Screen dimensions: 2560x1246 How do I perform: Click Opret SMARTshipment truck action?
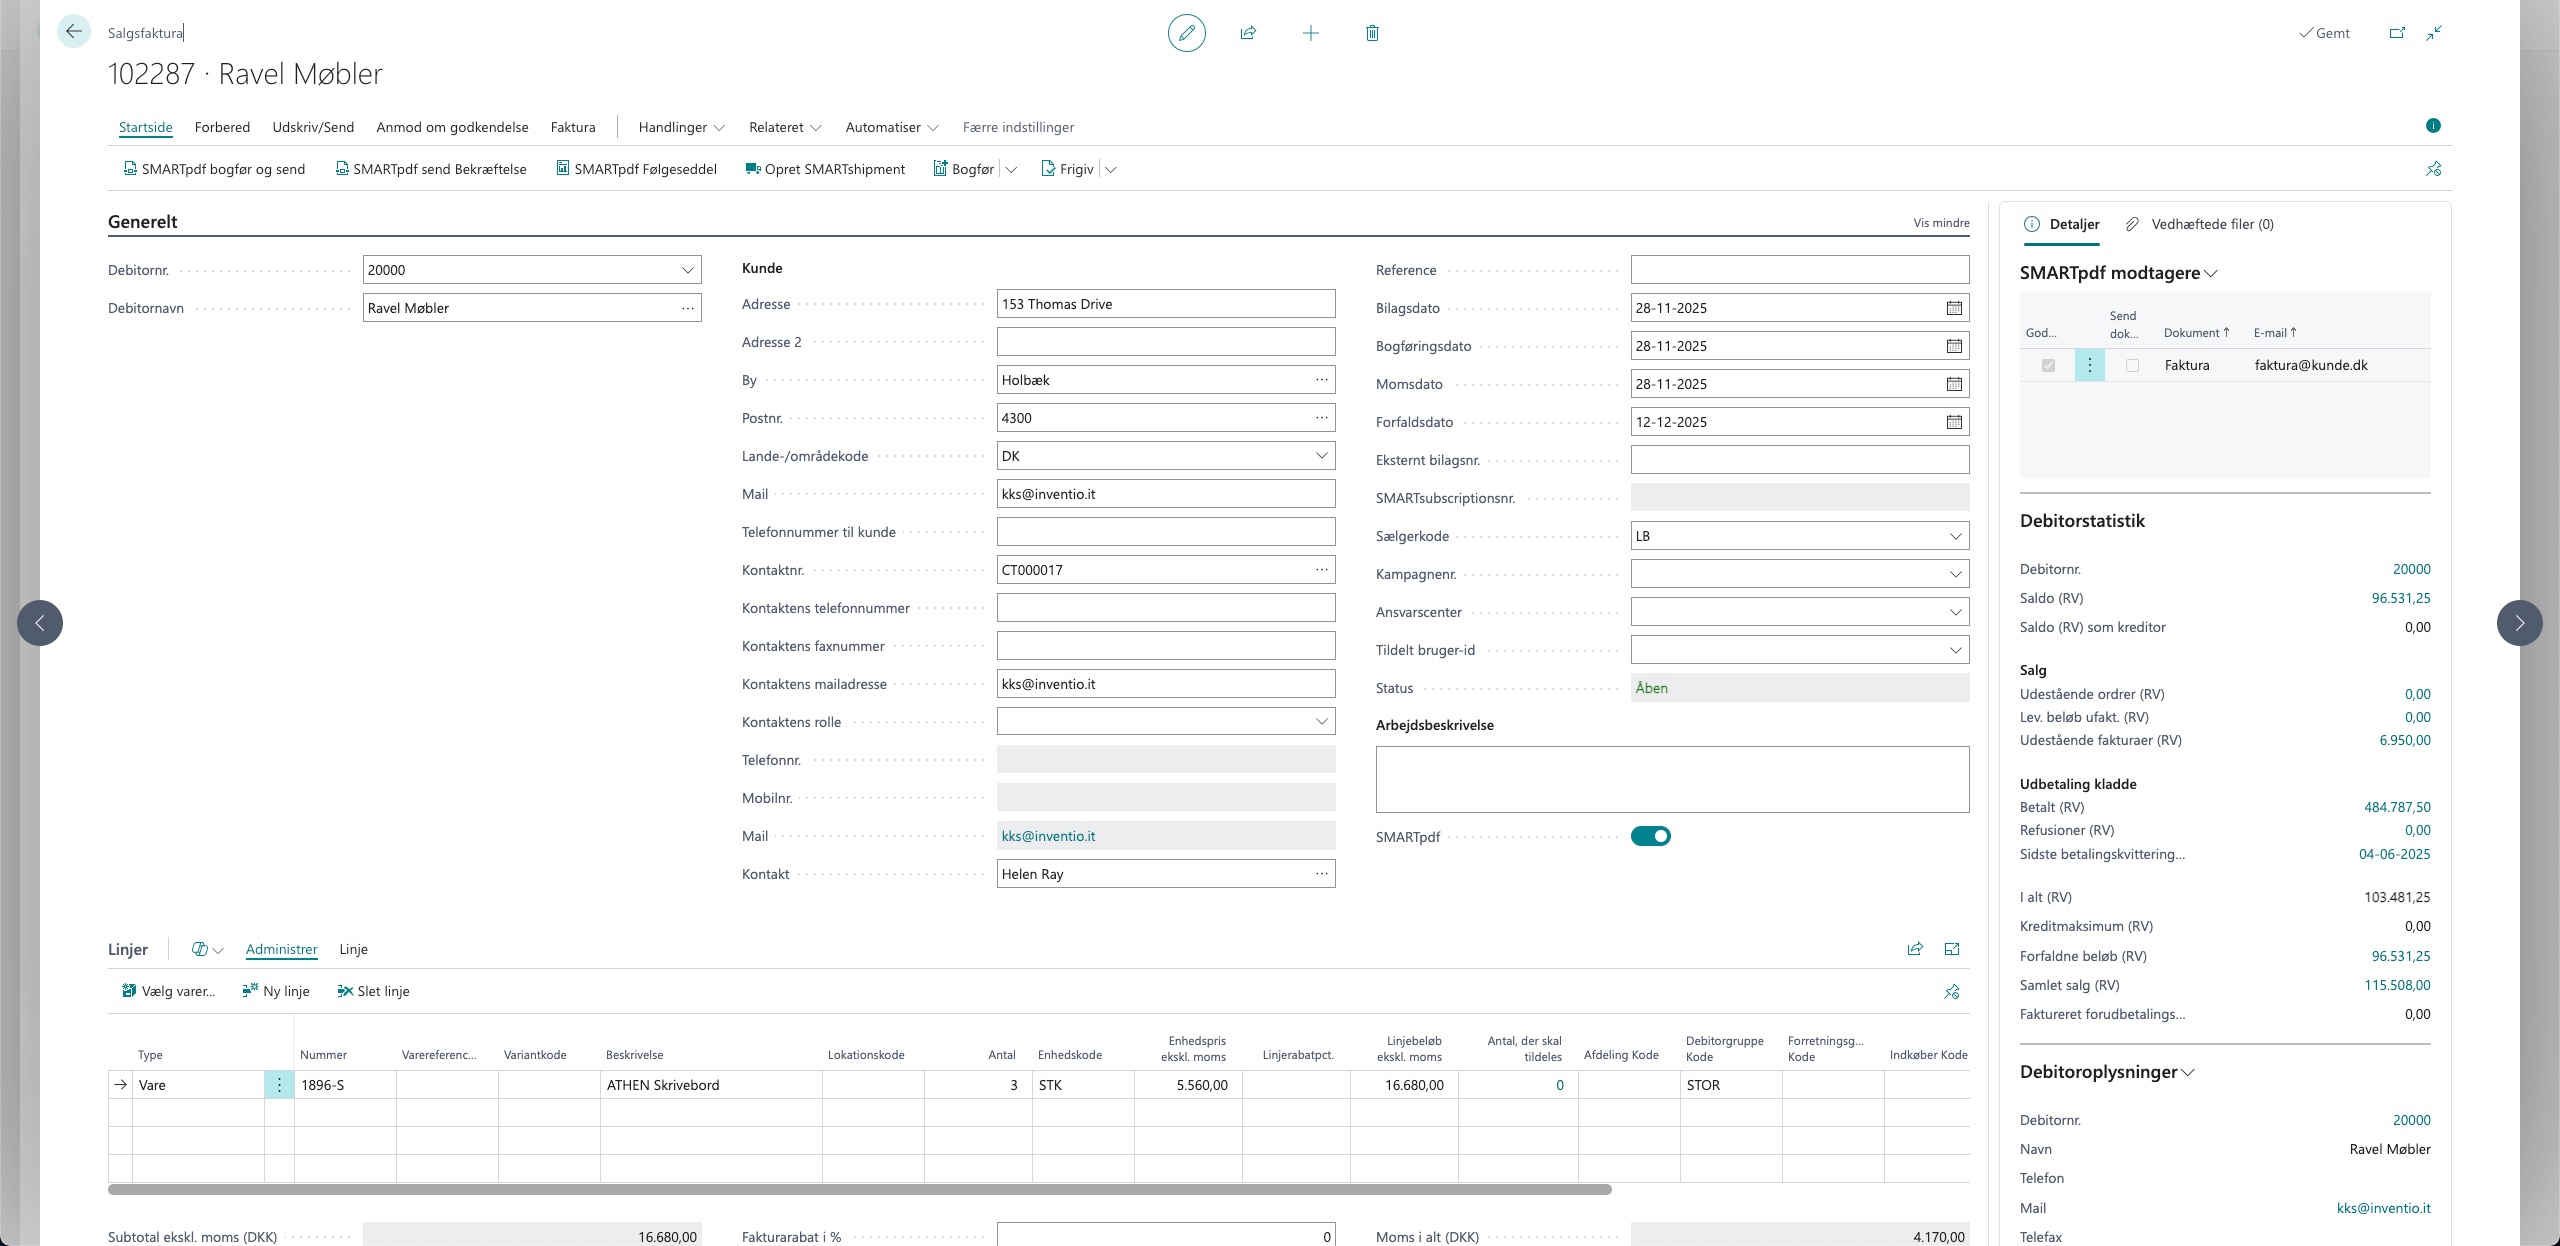point(825,169)
